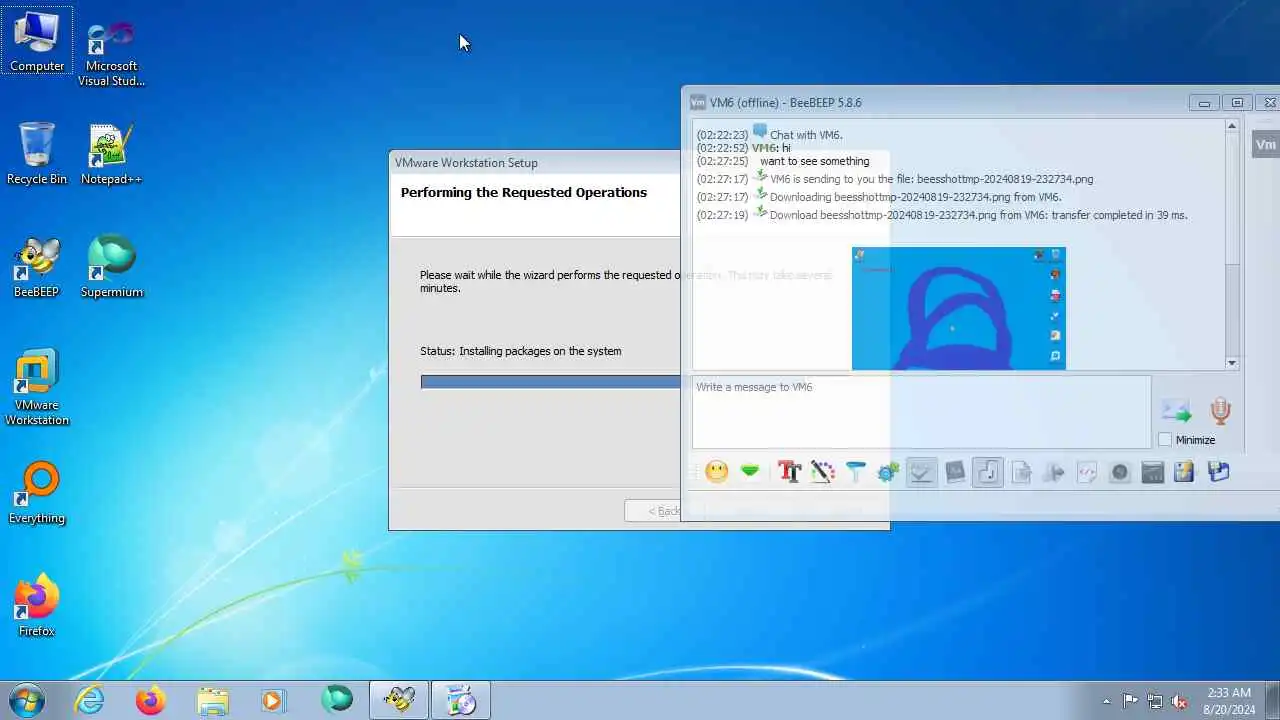
Task: Select the Firefox desktop shortcut
Action: (37, 606)
